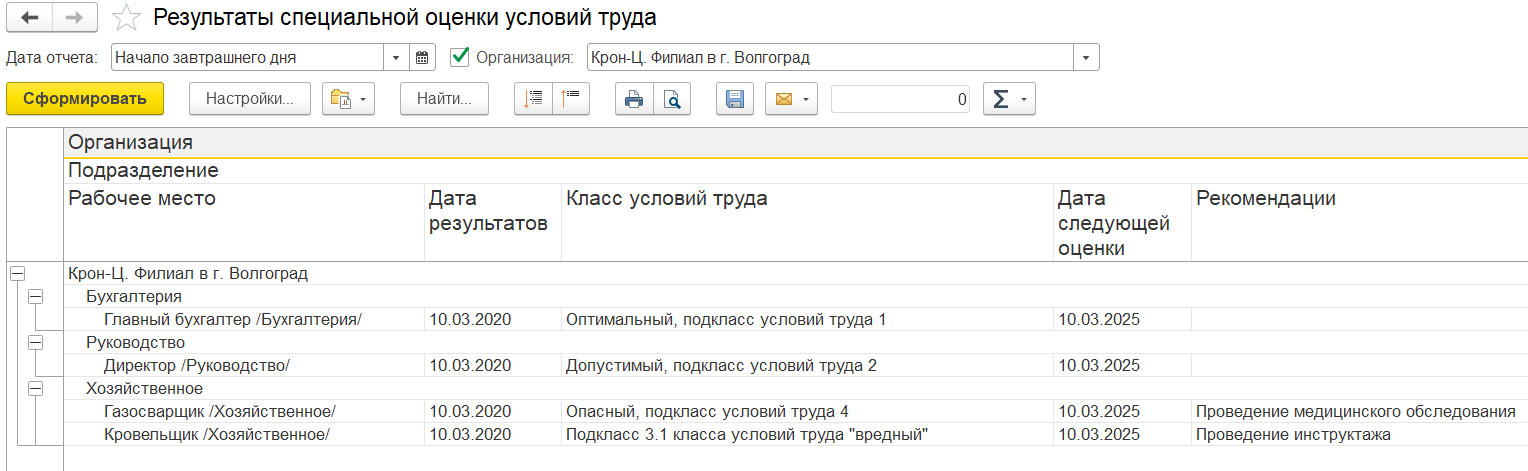This screenshot has height=471, width=1528.
Task: Click the print report icon
Action: tap(633, 99)
